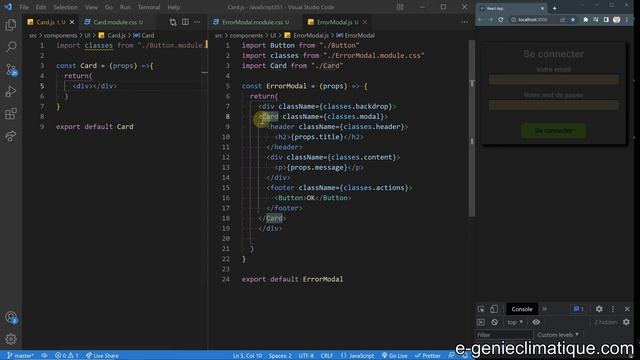Clear the DevTools console
This screenshot has height=360, width=640.
(x=494, y=322)
